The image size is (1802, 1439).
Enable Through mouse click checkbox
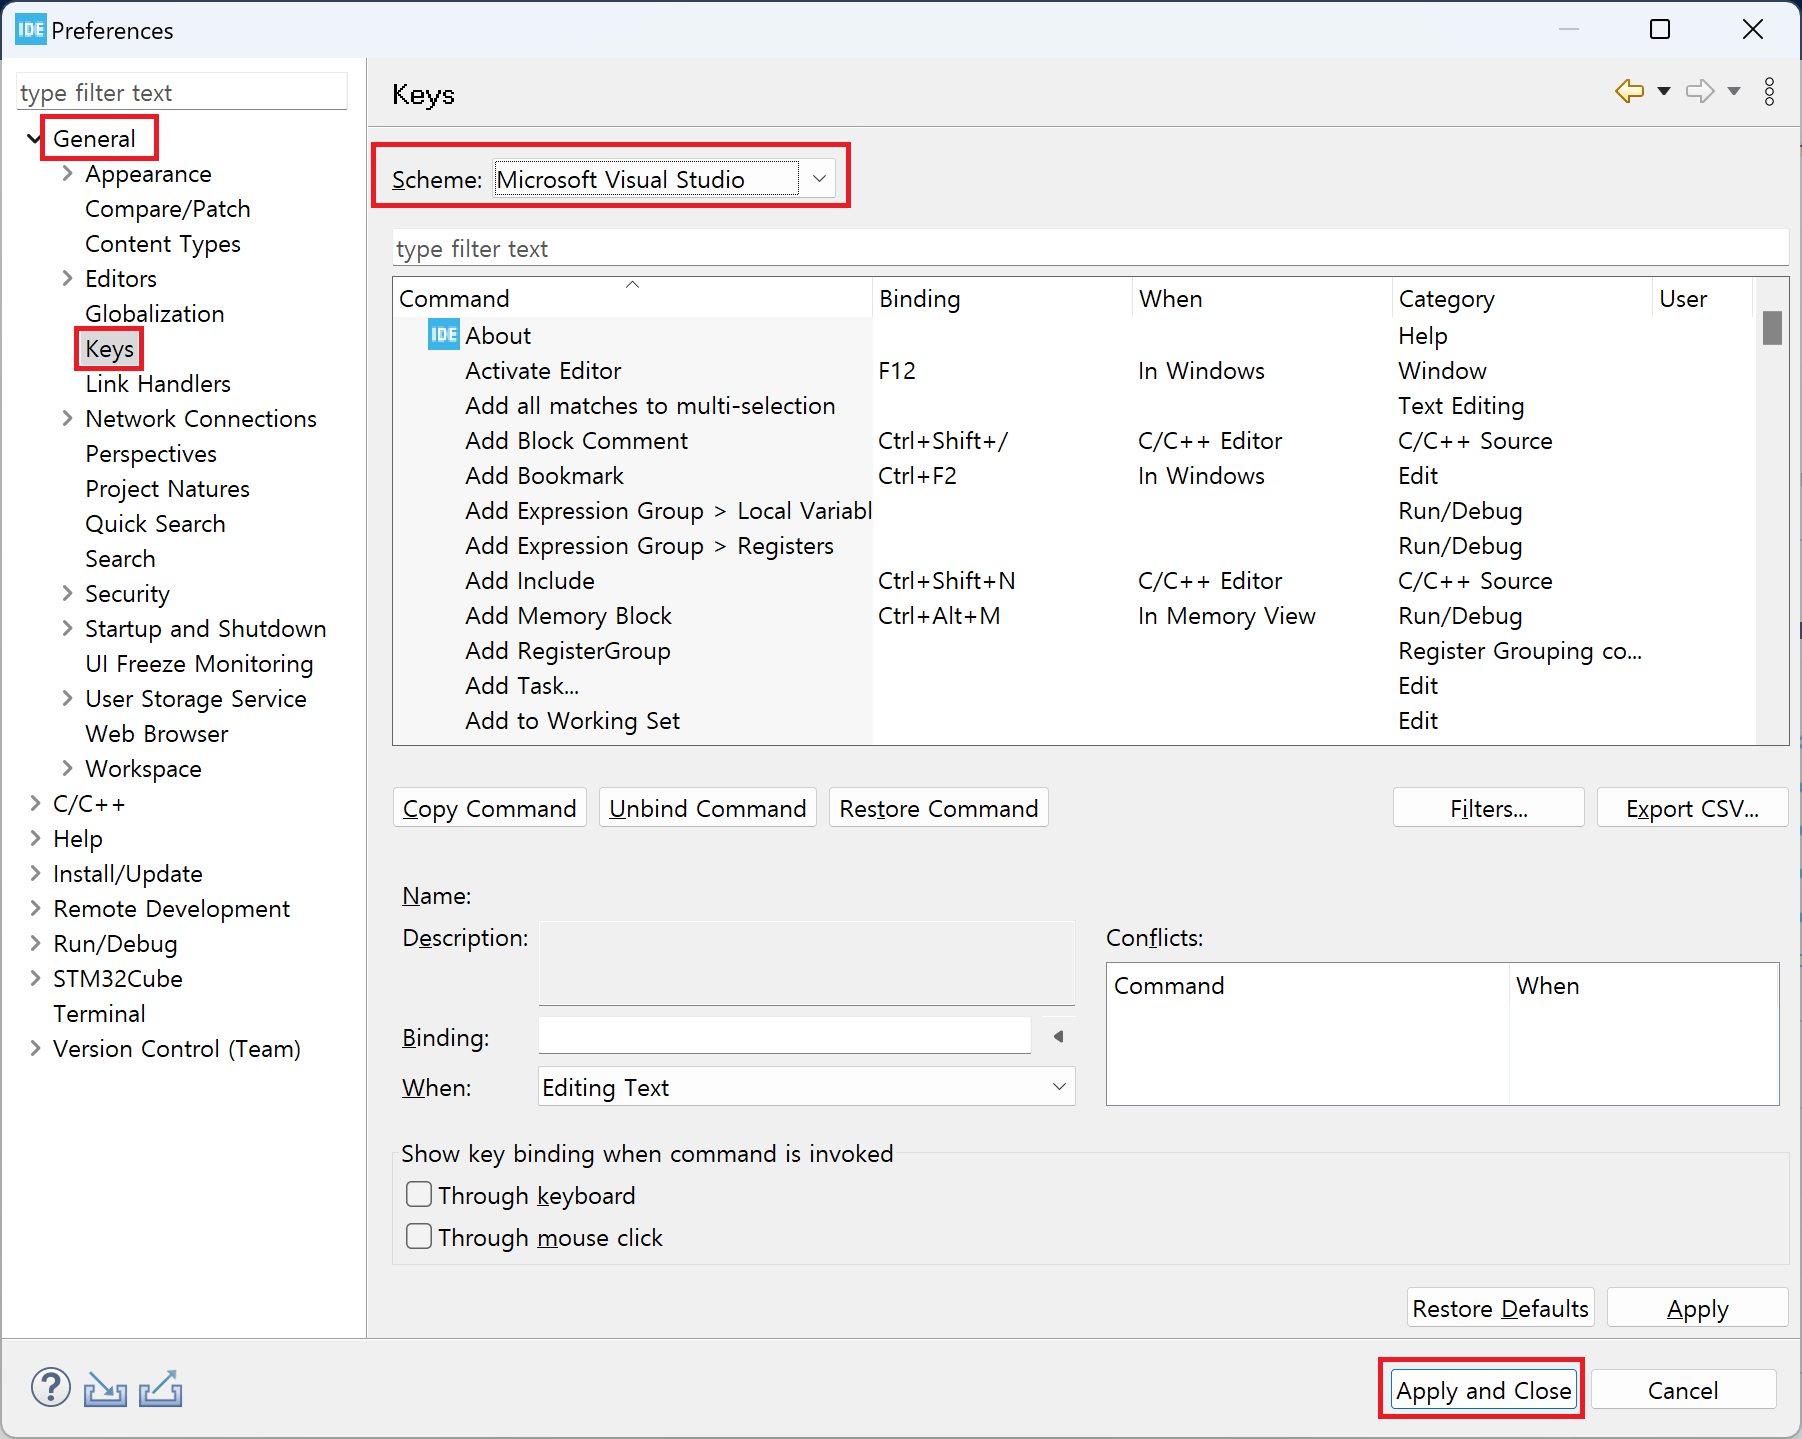[419, 1236]
